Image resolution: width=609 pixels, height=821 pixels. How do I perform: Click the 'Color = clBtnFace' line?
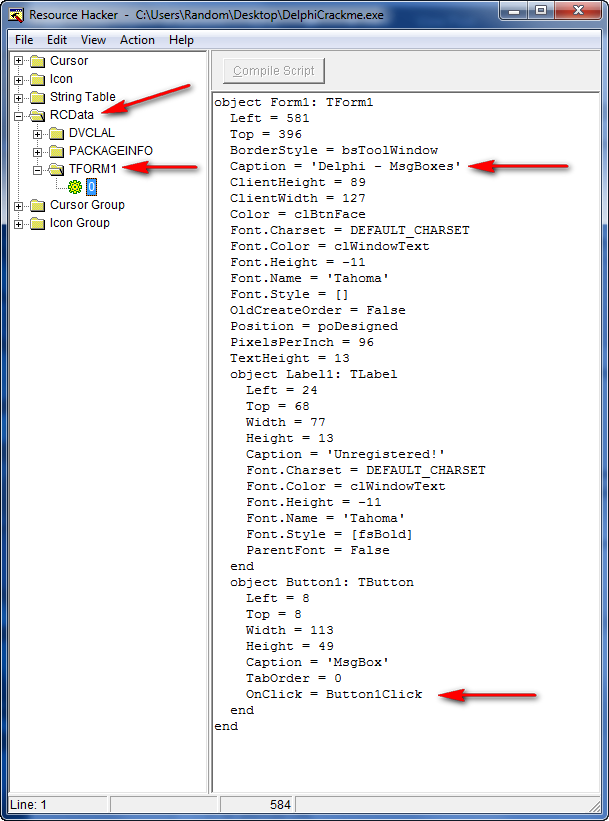pos(297,214)
